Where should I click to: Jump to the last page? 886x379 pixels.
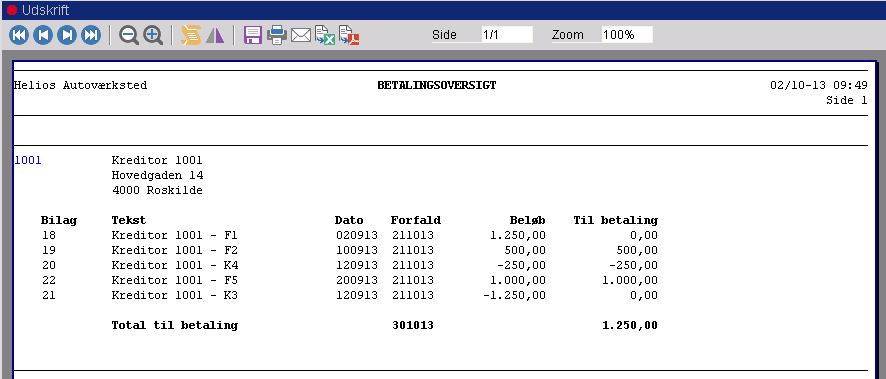point(91,35)
